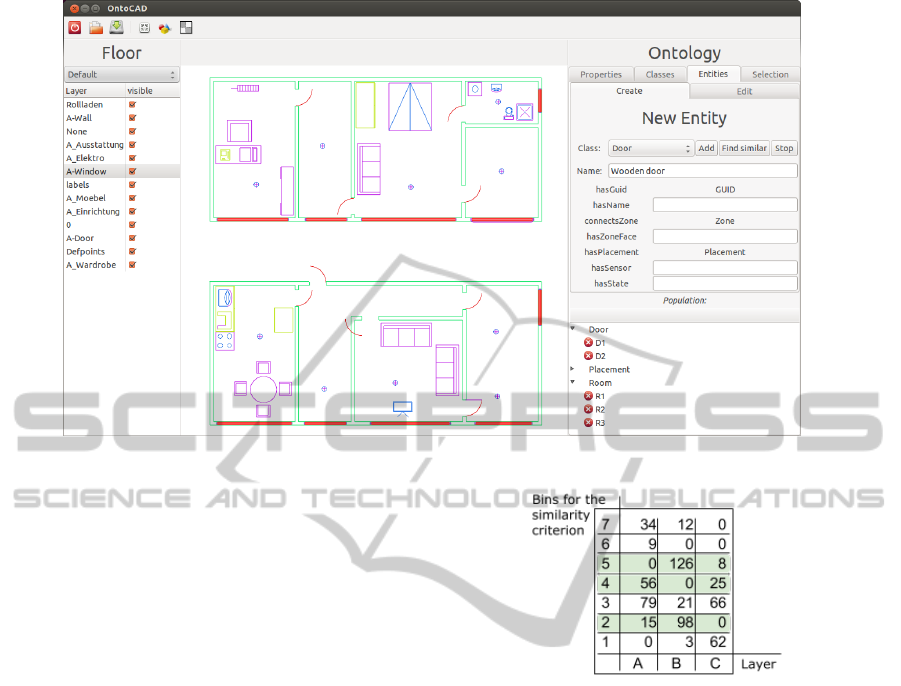The image size is (901, 686).
Task: Delete entity D1 via red X icon
Action: pyautogui.click(x=588, y=343)
